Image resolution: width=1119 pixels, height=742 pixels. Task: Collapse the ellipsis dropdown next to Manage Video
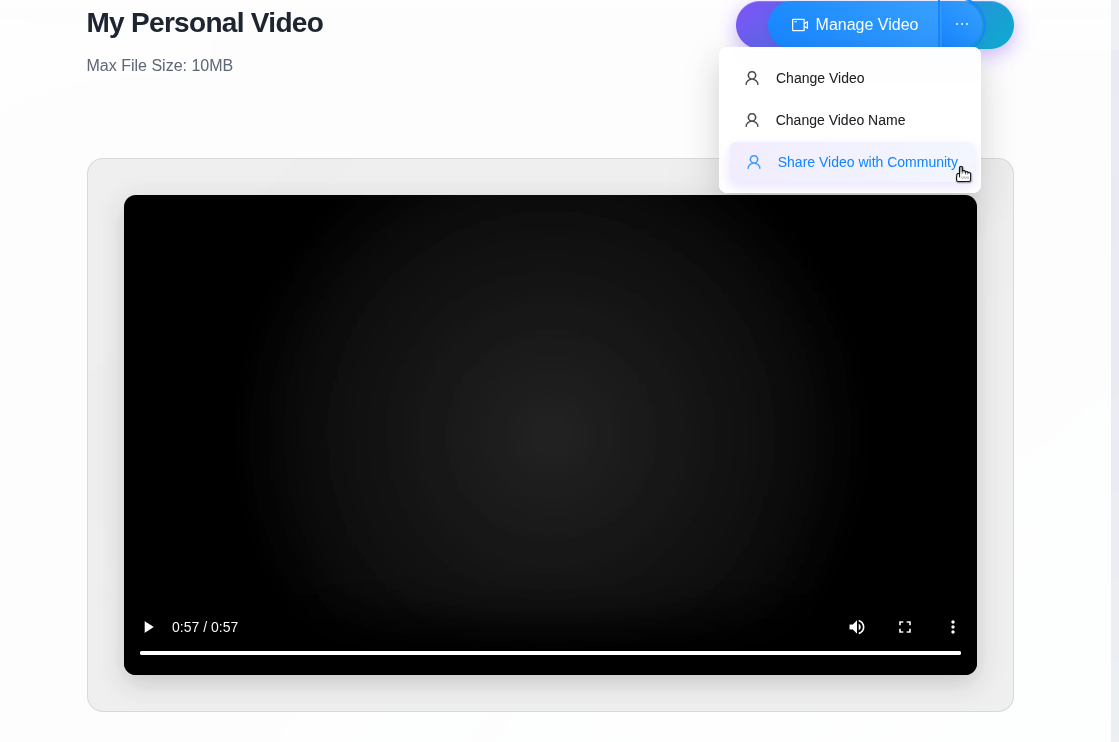961,24
